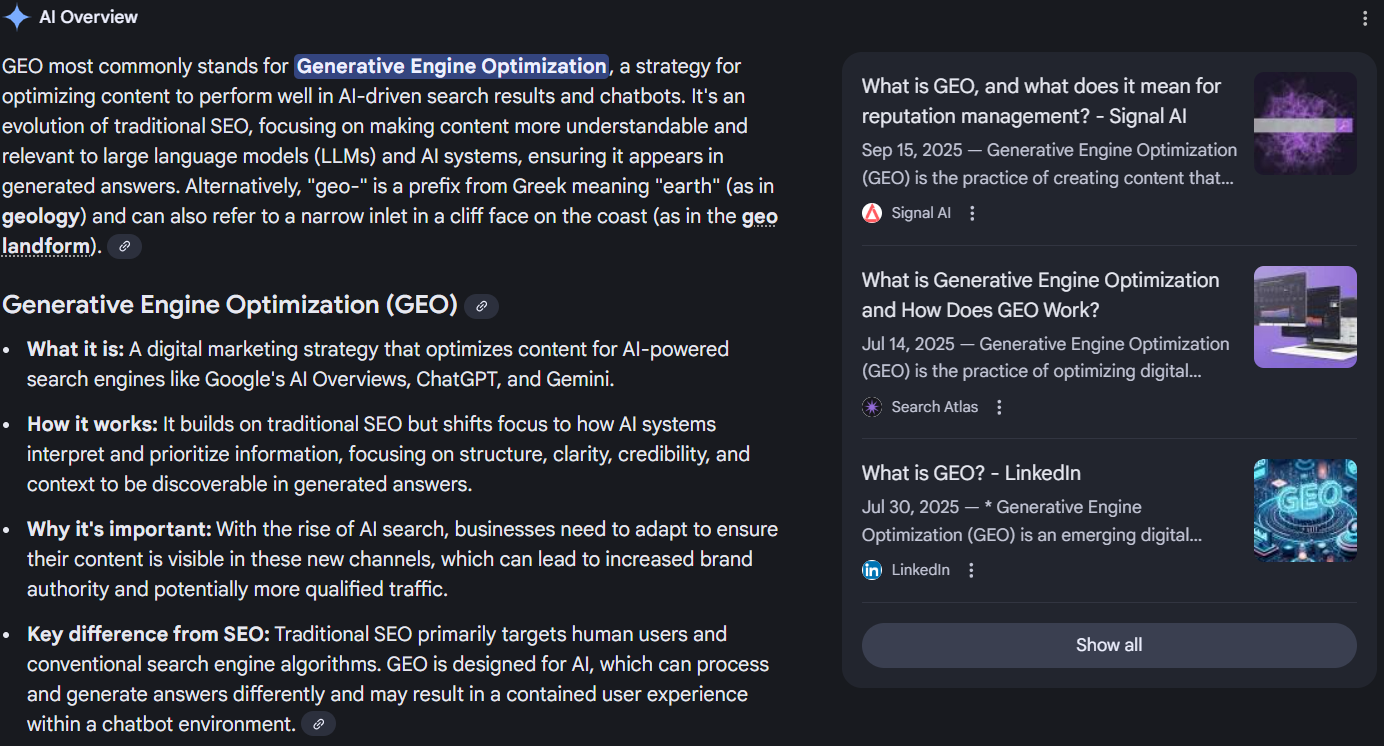1384x746 pixels.
Task: Open the AI Overview three-dot menu
Action: 1364,17
